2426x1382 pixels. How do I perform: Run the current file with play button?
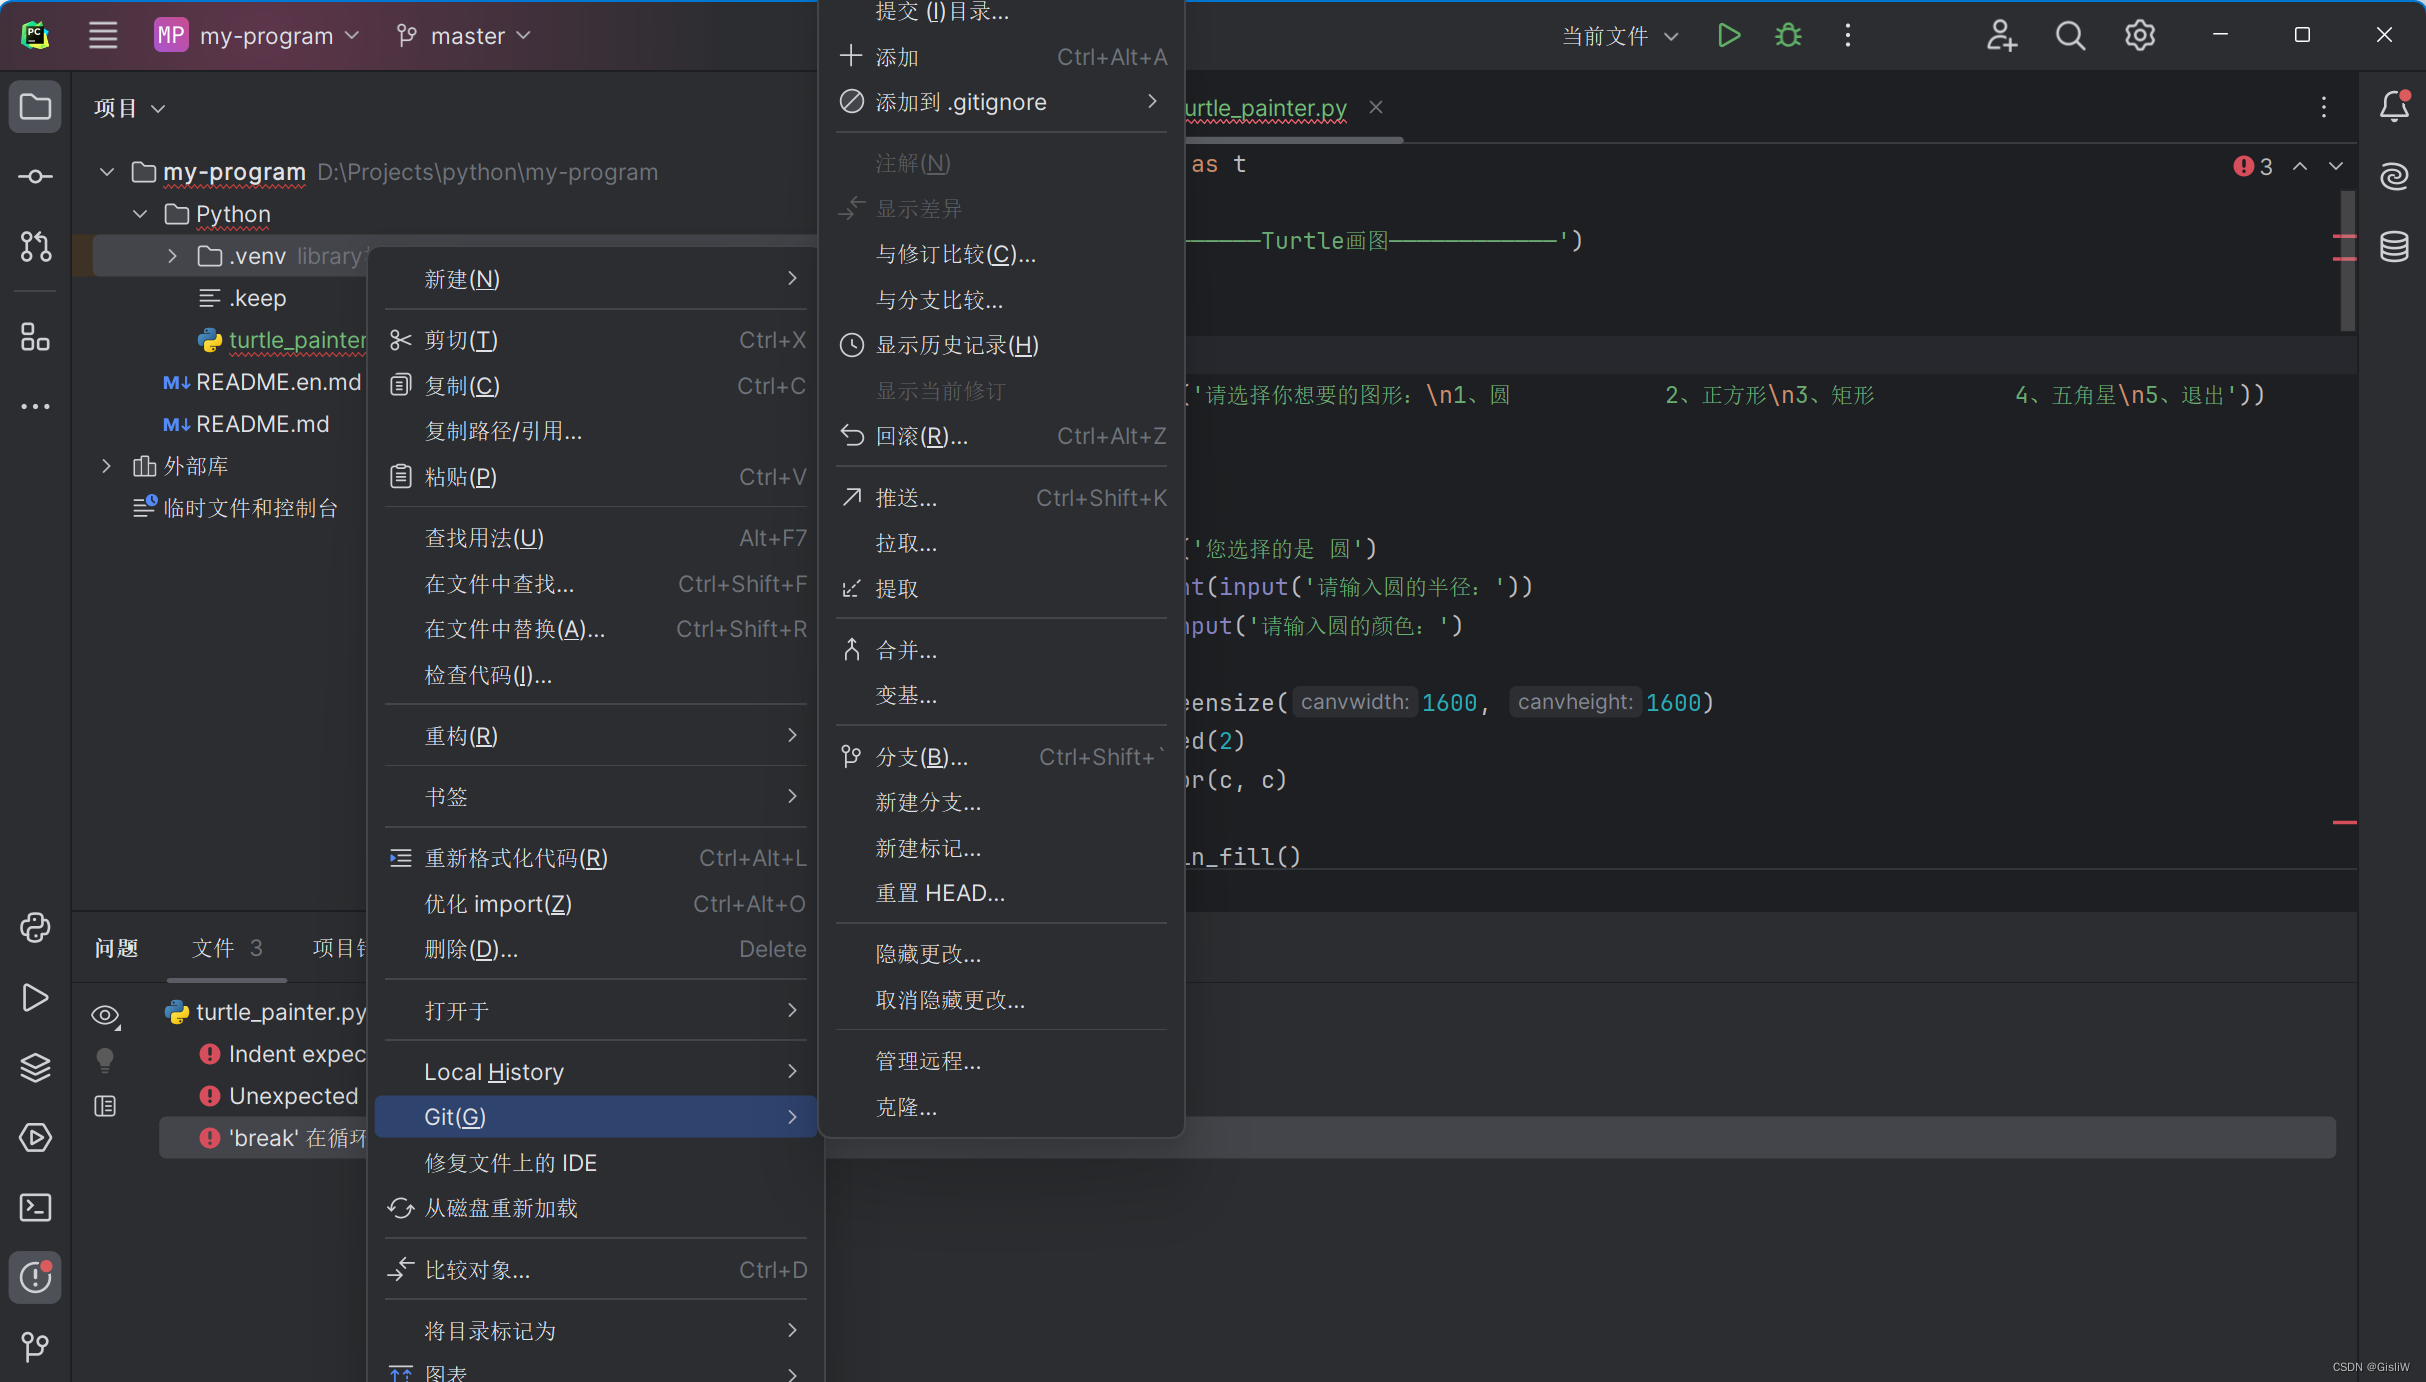click(1728, 36)
